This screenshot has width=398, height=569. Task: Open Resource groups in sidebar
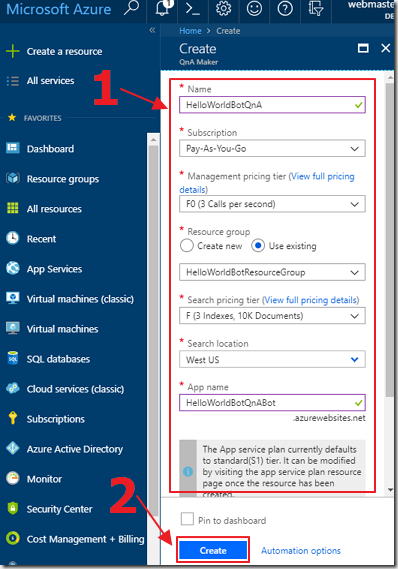[63, 179]
